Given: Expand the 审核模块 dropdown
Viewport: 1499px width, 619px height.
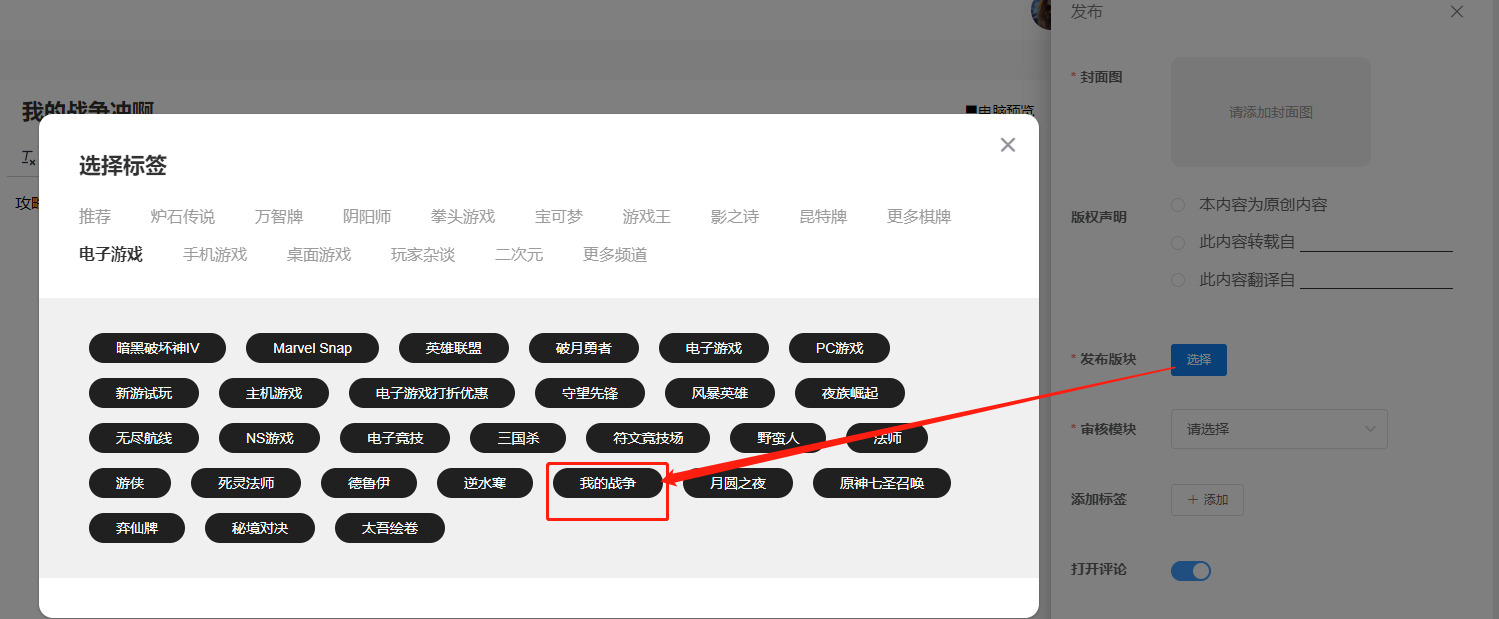Looking at the screenshot, I should pyautogui.click(x=1278, y=429).
